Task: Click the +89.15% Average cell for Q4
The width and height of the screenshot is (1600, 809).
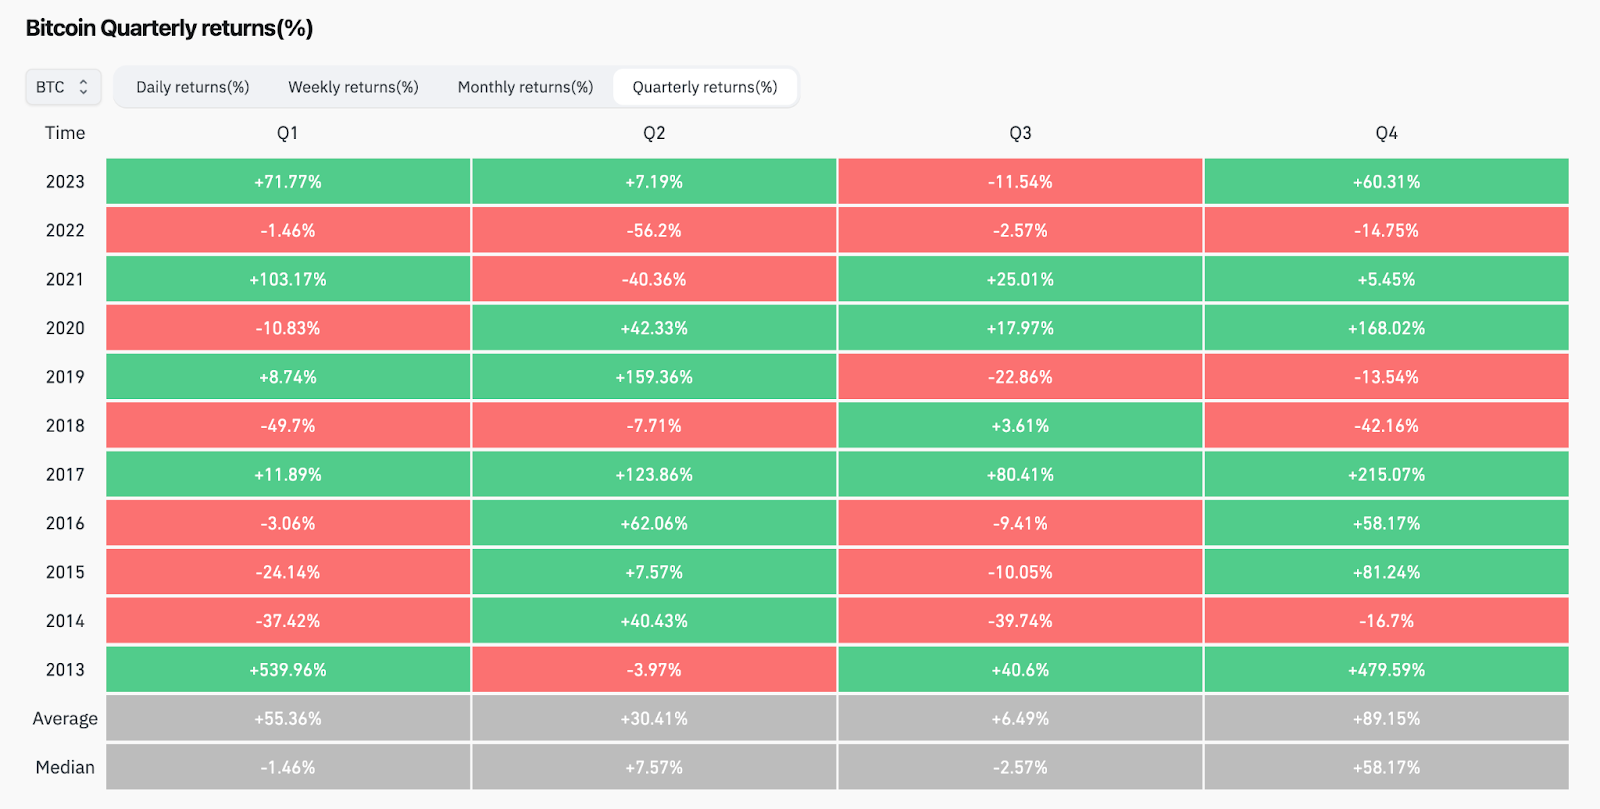Action: [1386, 719]
